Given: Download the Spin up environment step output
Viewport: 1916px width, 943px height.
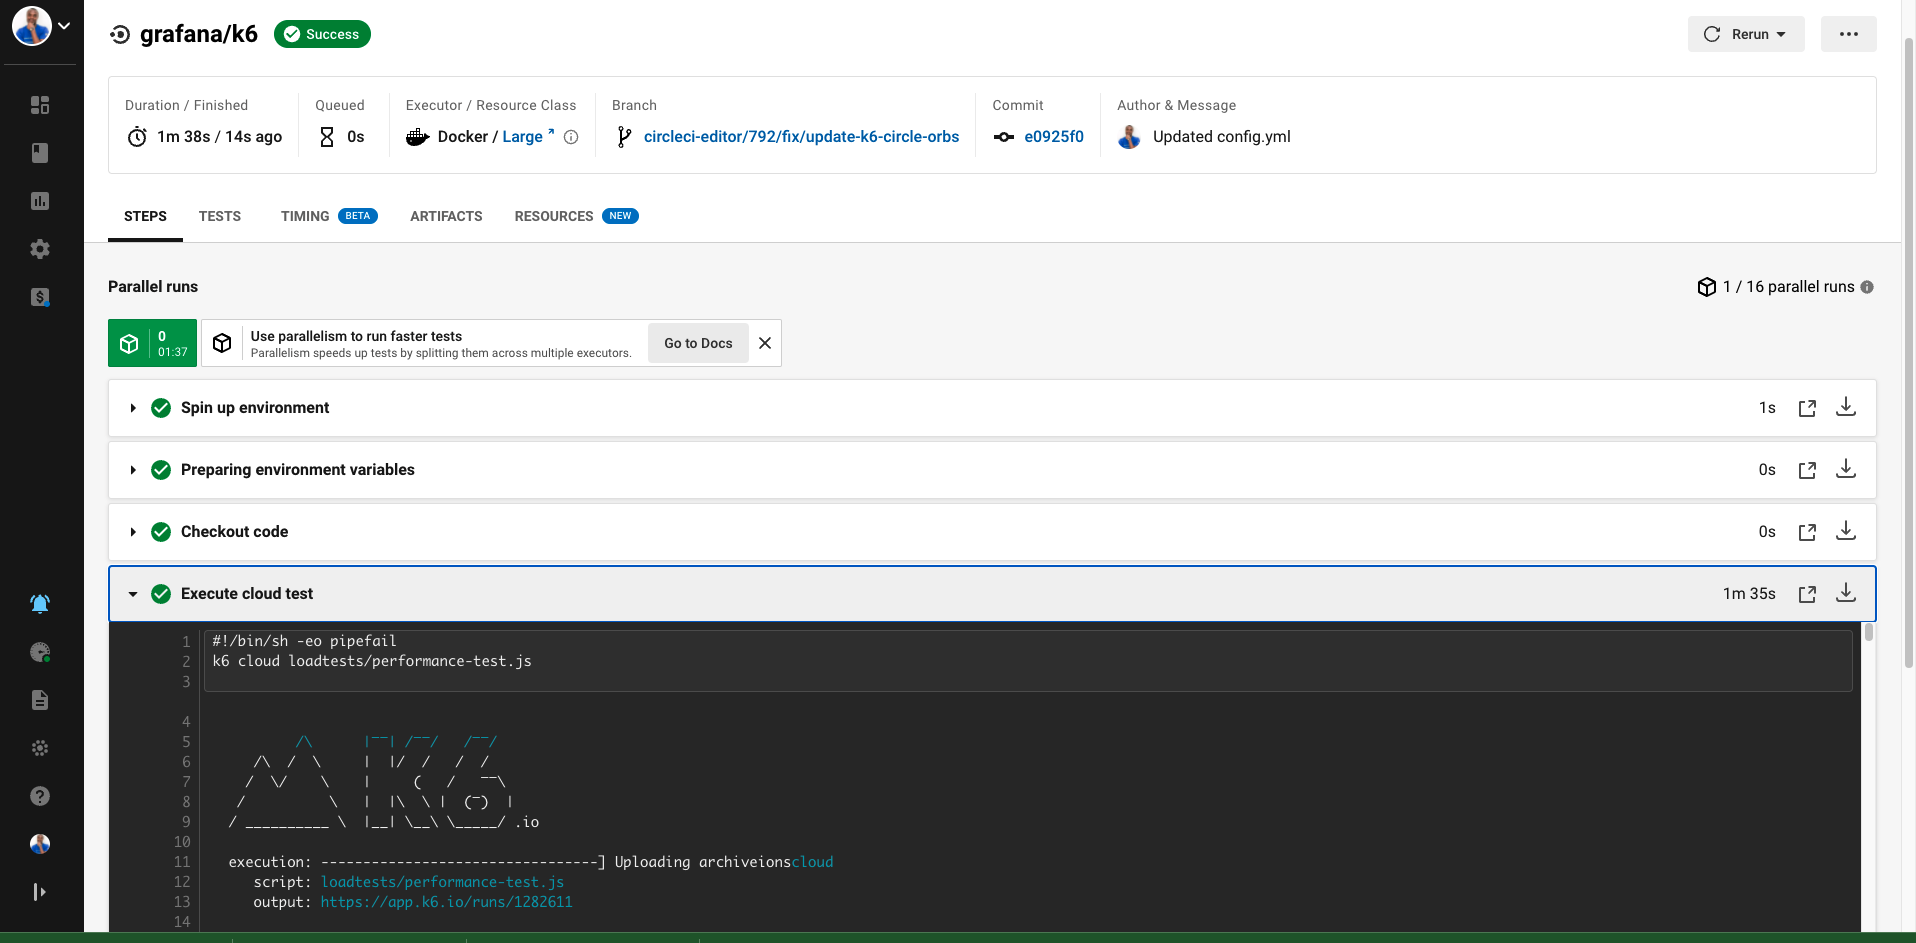Looking at the screenshot, I should click(1845, 407).
